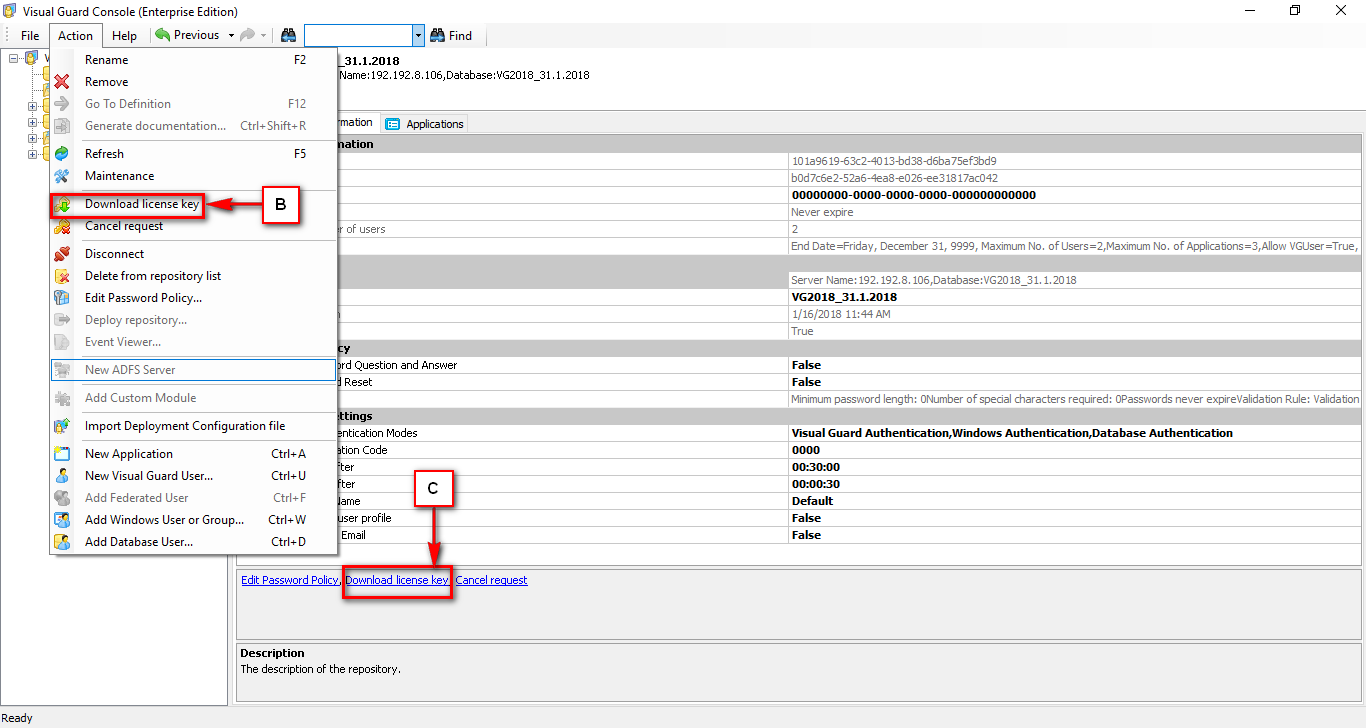Click the Add Database User key icon

62,541
